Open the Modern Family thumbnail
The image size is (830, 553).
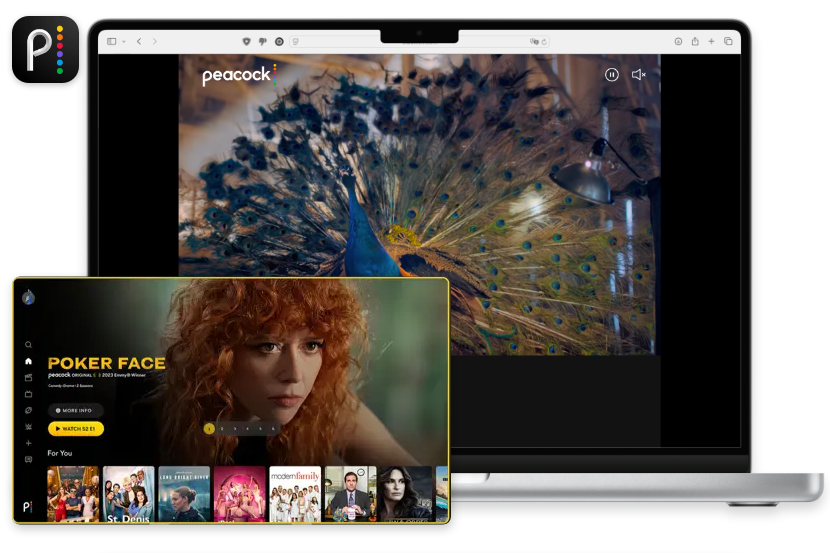[x=295, y=493]
